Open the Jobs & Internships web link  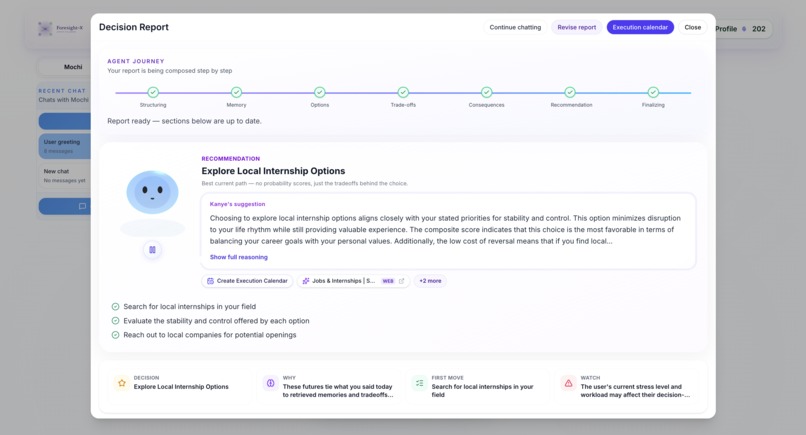click(x=353, y=281)
